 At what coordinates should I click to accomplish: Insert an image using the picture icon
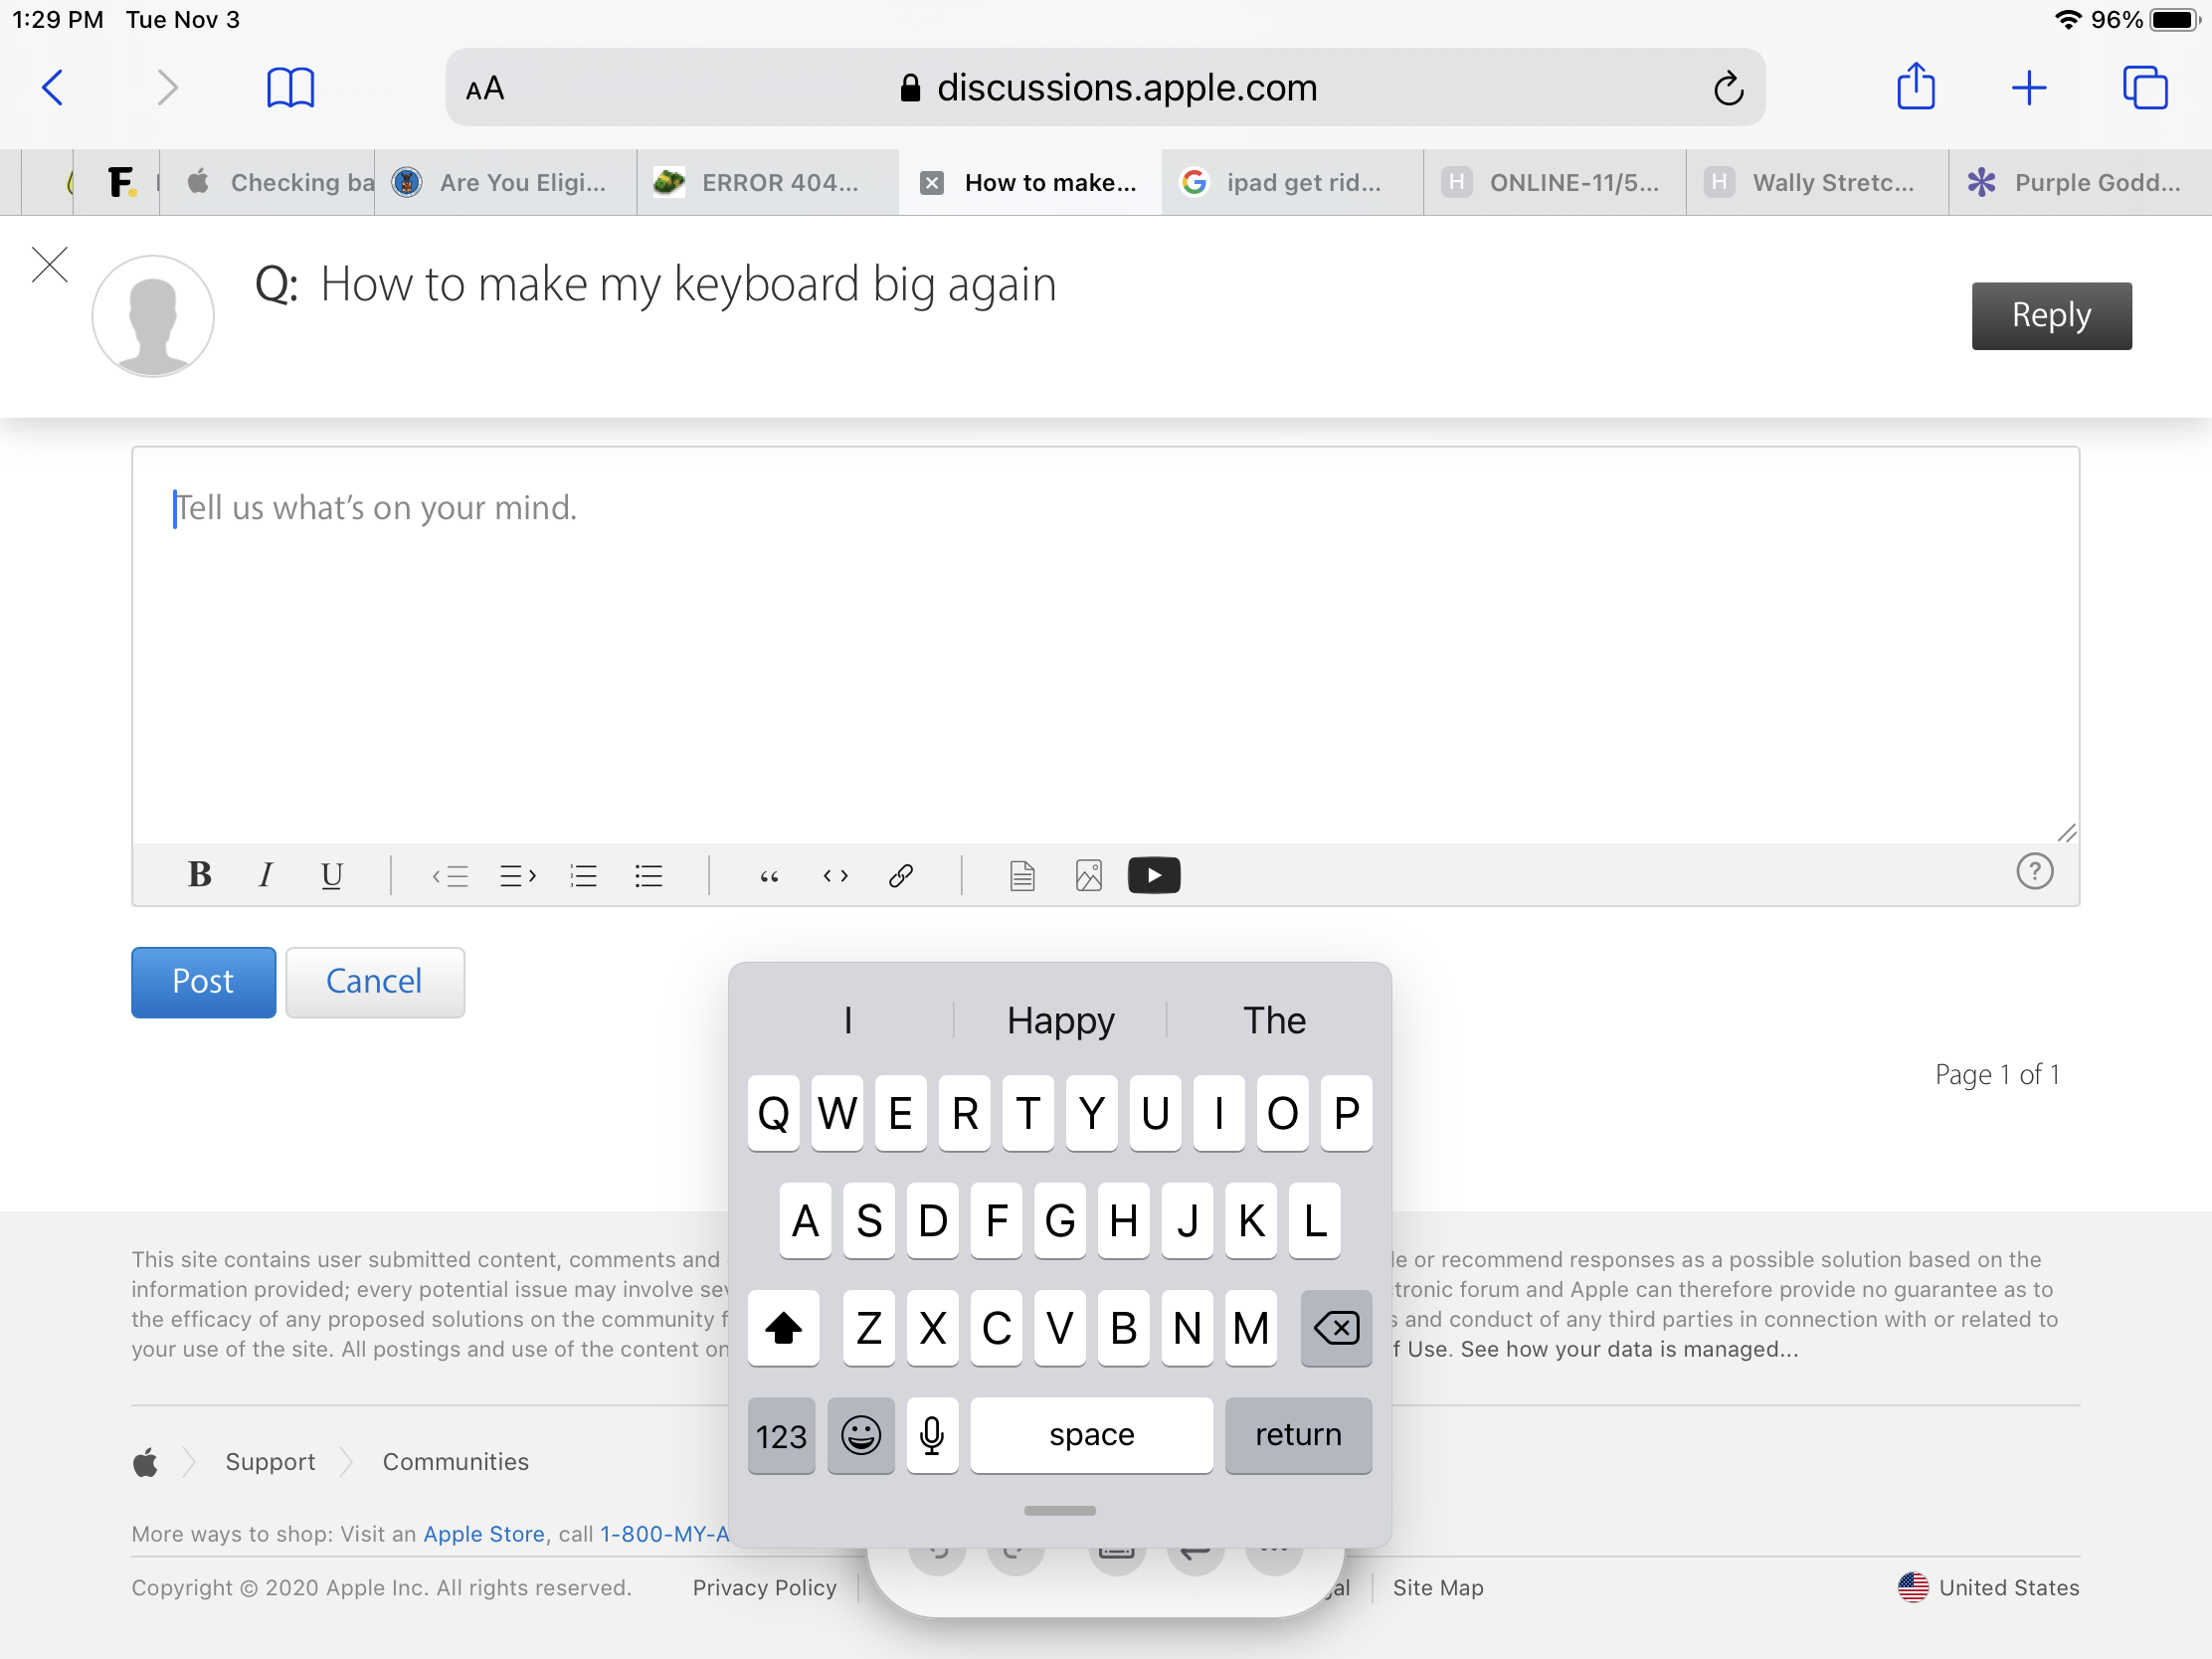tap(1088, 875)
